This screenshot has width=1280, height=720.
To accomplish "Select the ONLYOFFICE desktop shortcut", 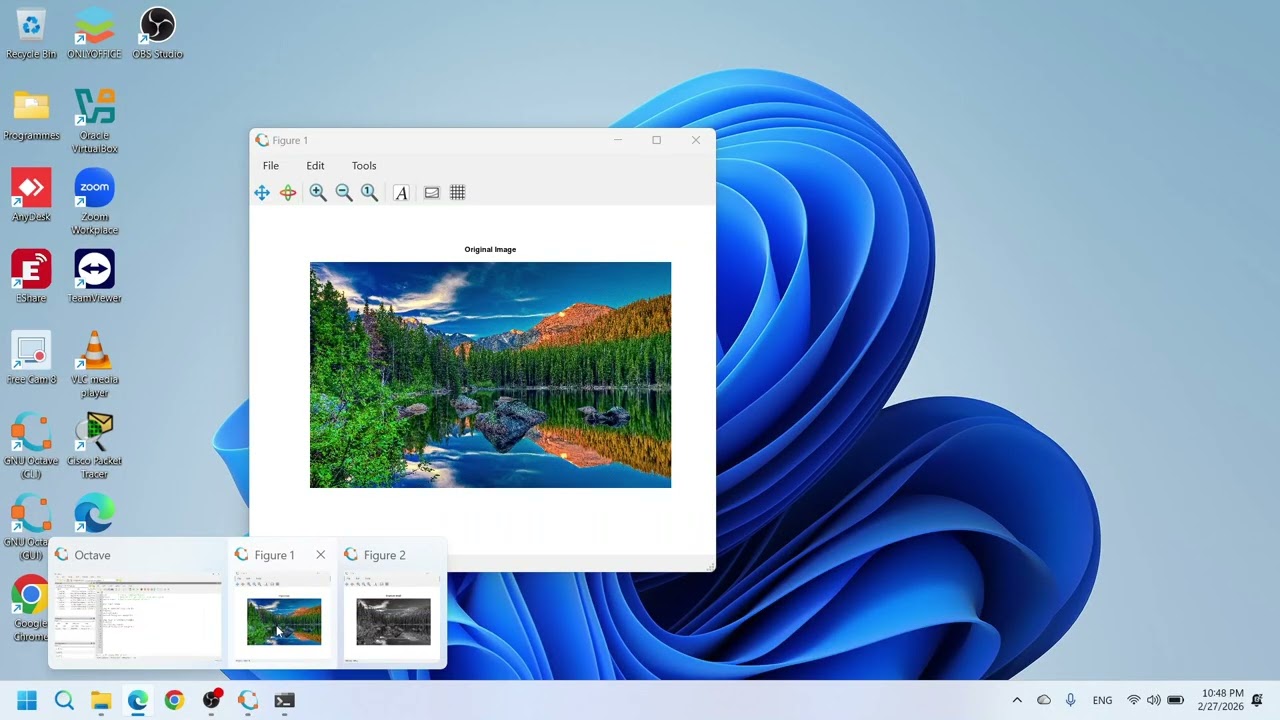I will click(x=94, y=33).
